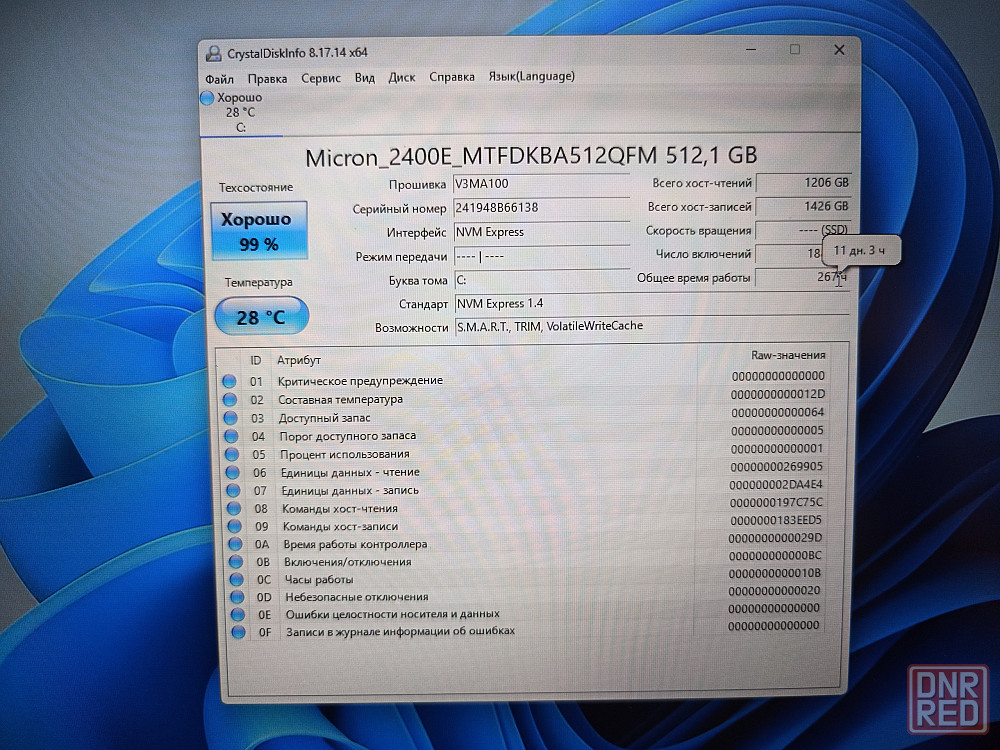Click the Общее время работы value field
This screenshot has width=1000, height=750.
pyautogui.click(x=804, y=277)
